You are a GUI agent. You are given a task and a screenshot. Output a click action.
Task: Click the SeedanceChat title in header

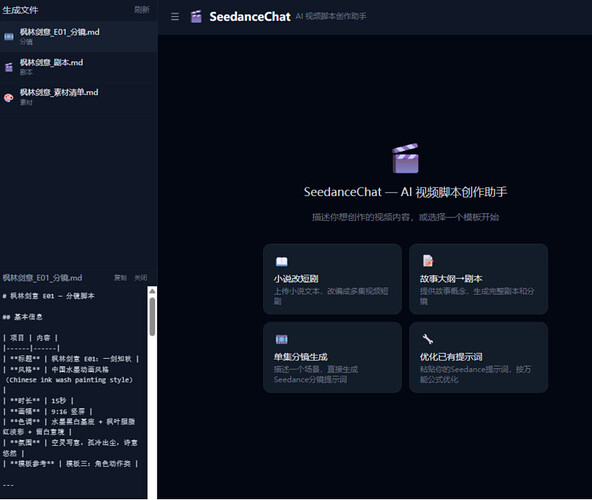click(x=250, y=17)
